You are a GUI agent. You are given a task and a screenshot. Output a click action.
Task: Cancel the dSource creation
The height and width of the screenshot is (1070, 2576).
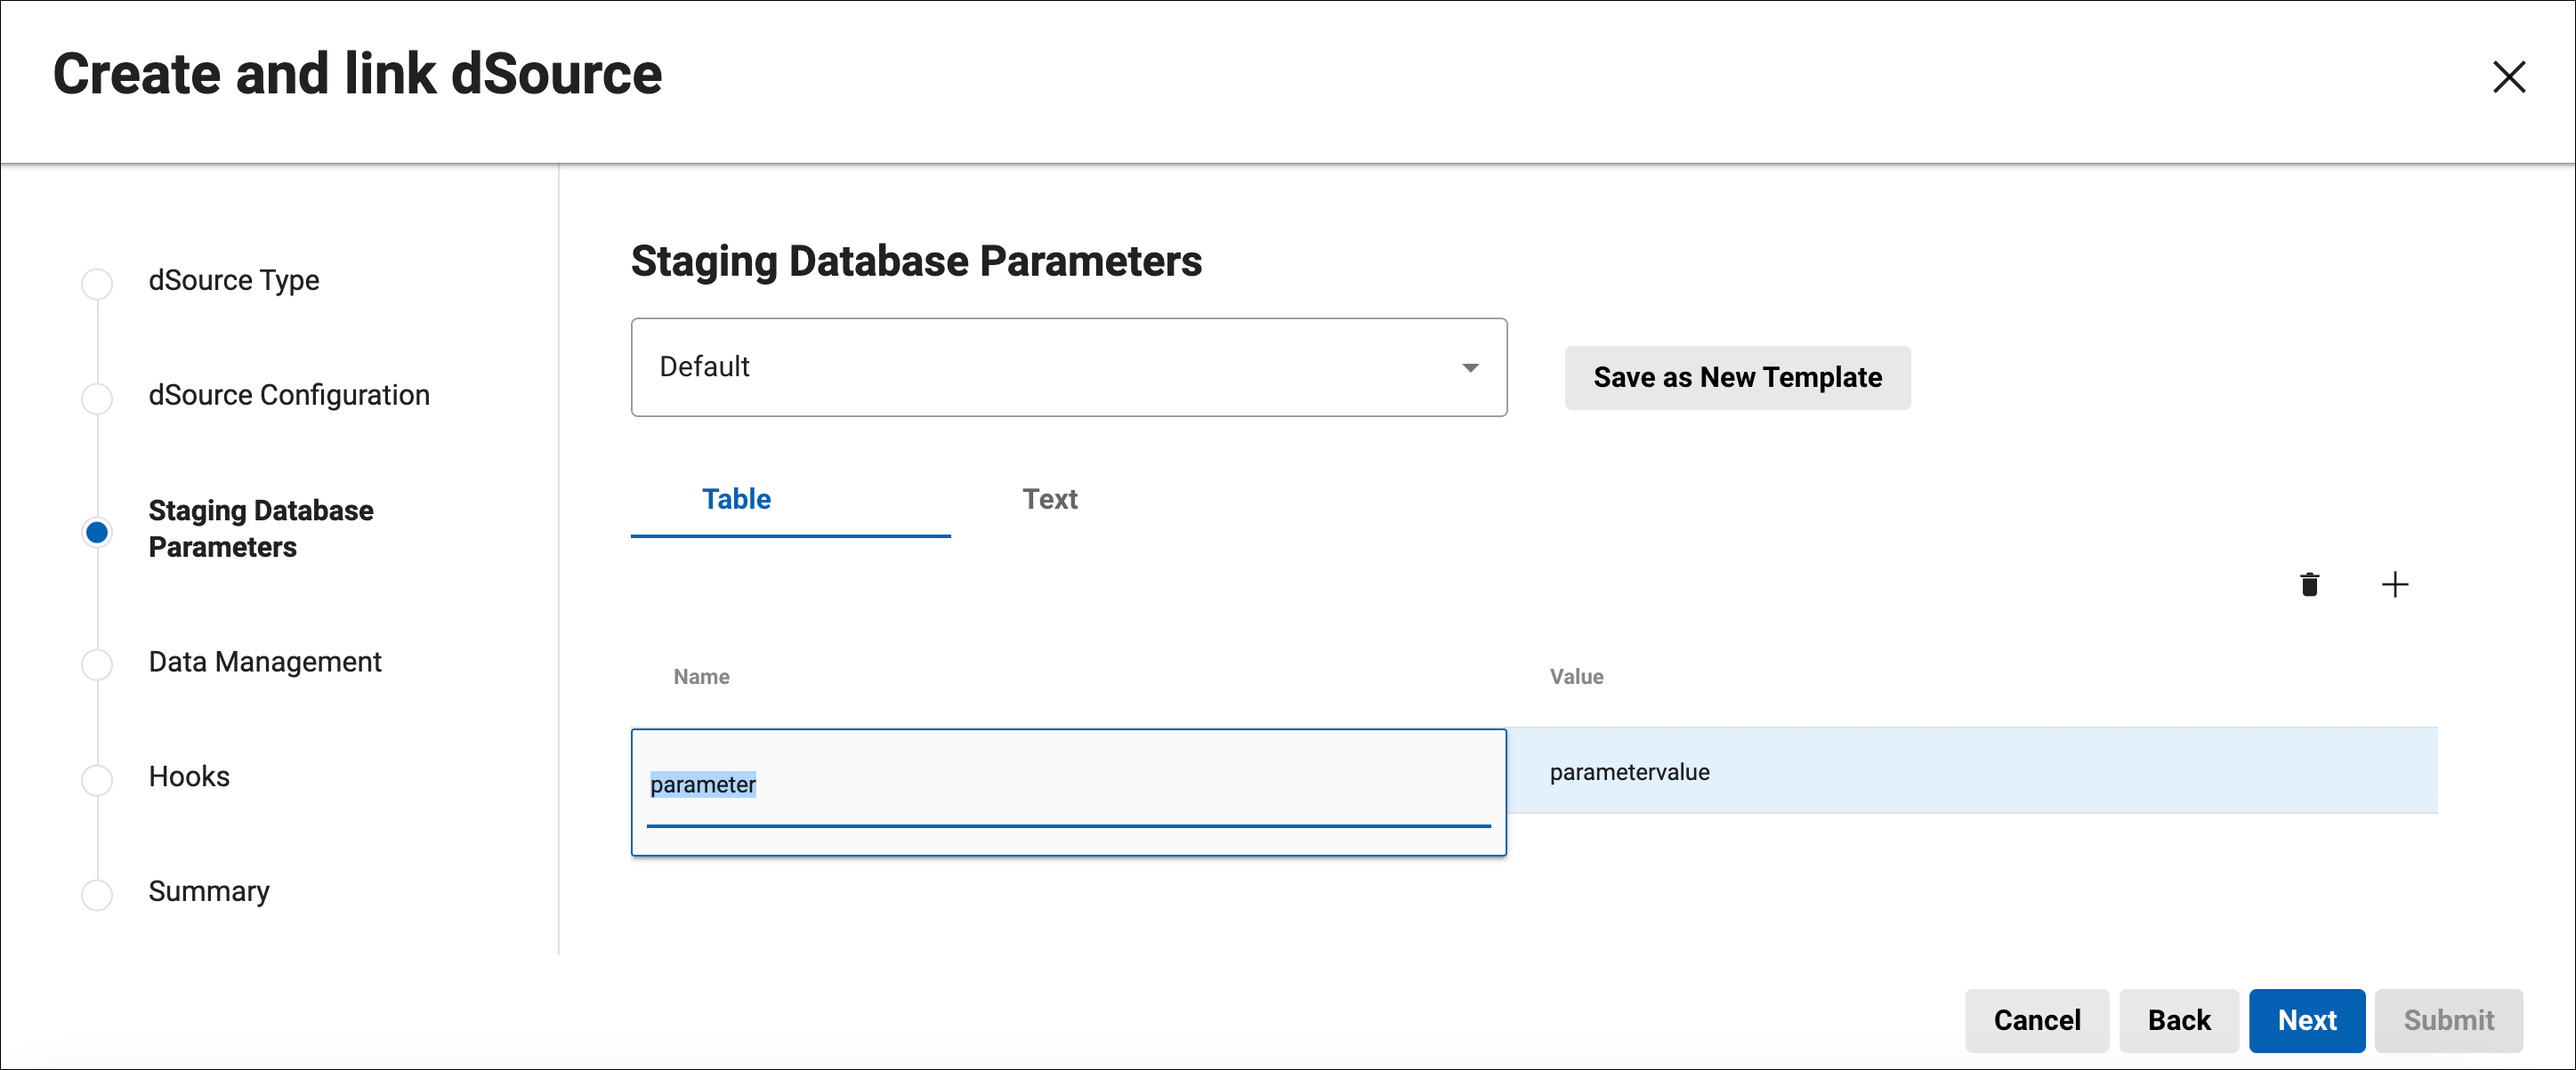click(2036, 1019)
